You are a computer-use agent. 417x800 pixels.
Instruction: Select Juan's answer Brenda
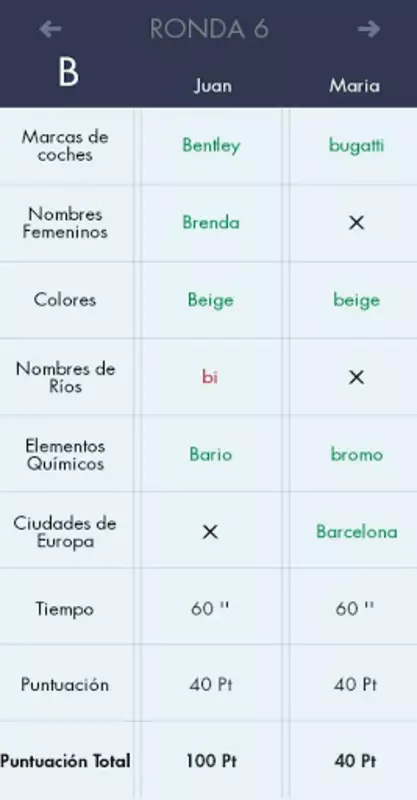211,223
